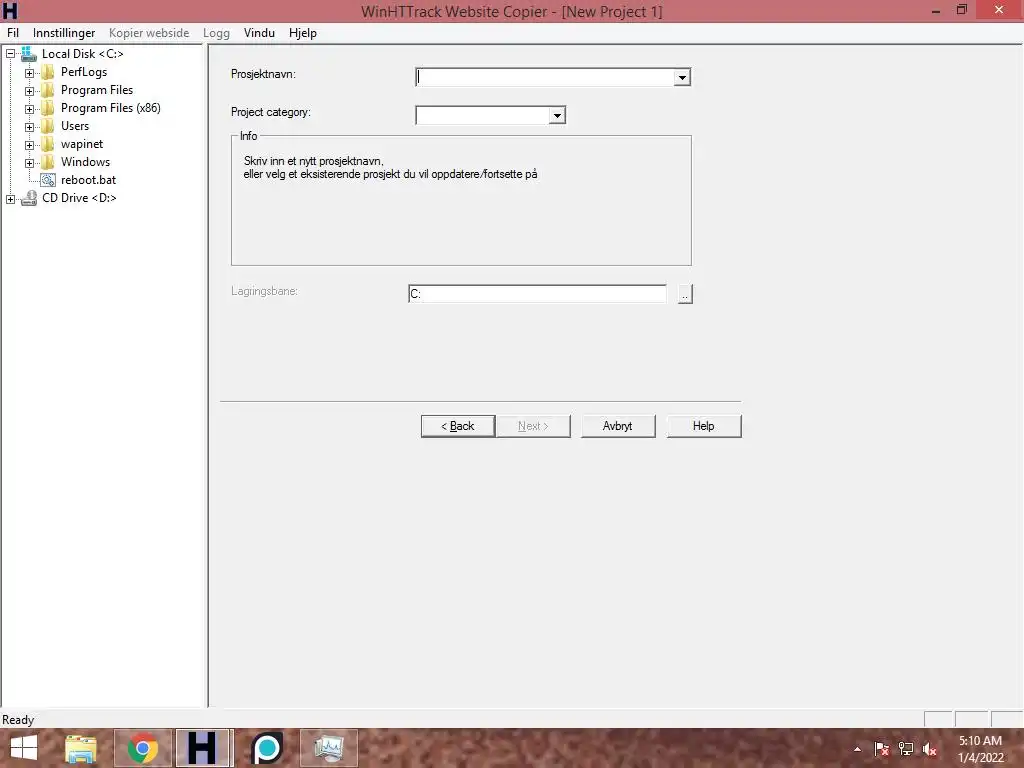Expand the Program Files (x86) tree node

[x=29, y=109]
